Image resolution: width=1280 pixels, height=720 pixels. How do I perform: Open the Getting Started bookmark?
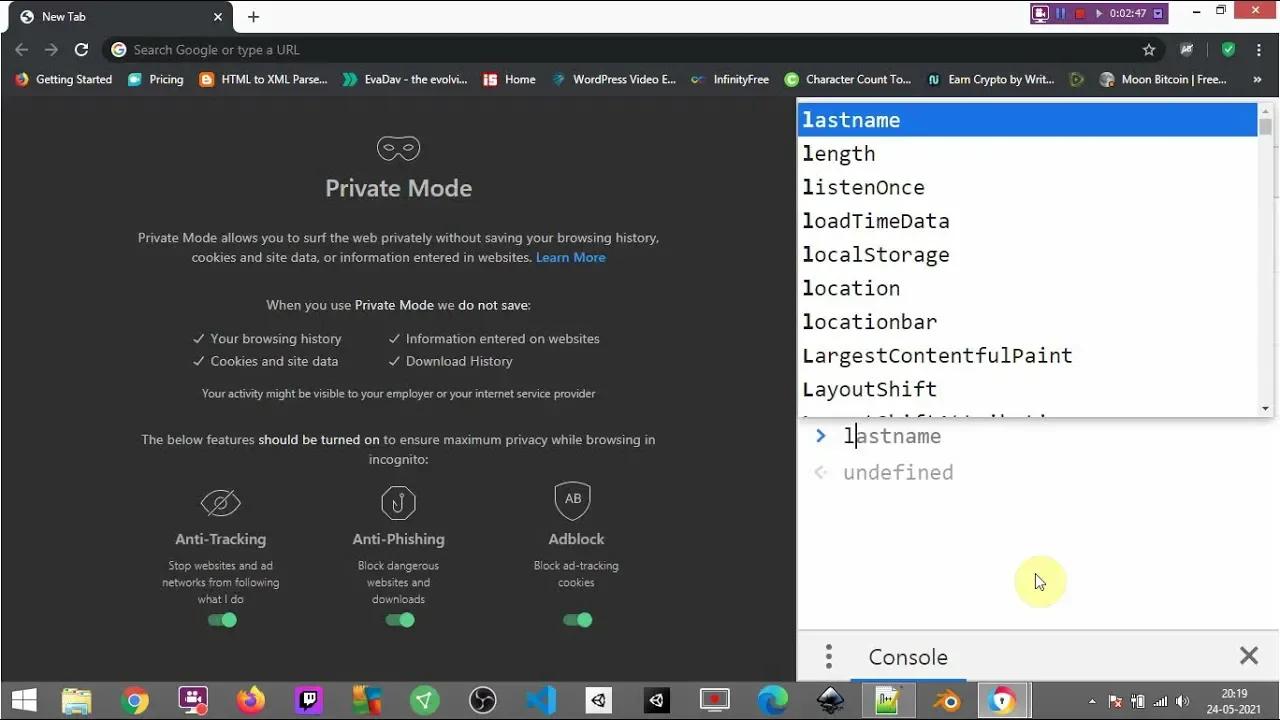pos(63,79)
